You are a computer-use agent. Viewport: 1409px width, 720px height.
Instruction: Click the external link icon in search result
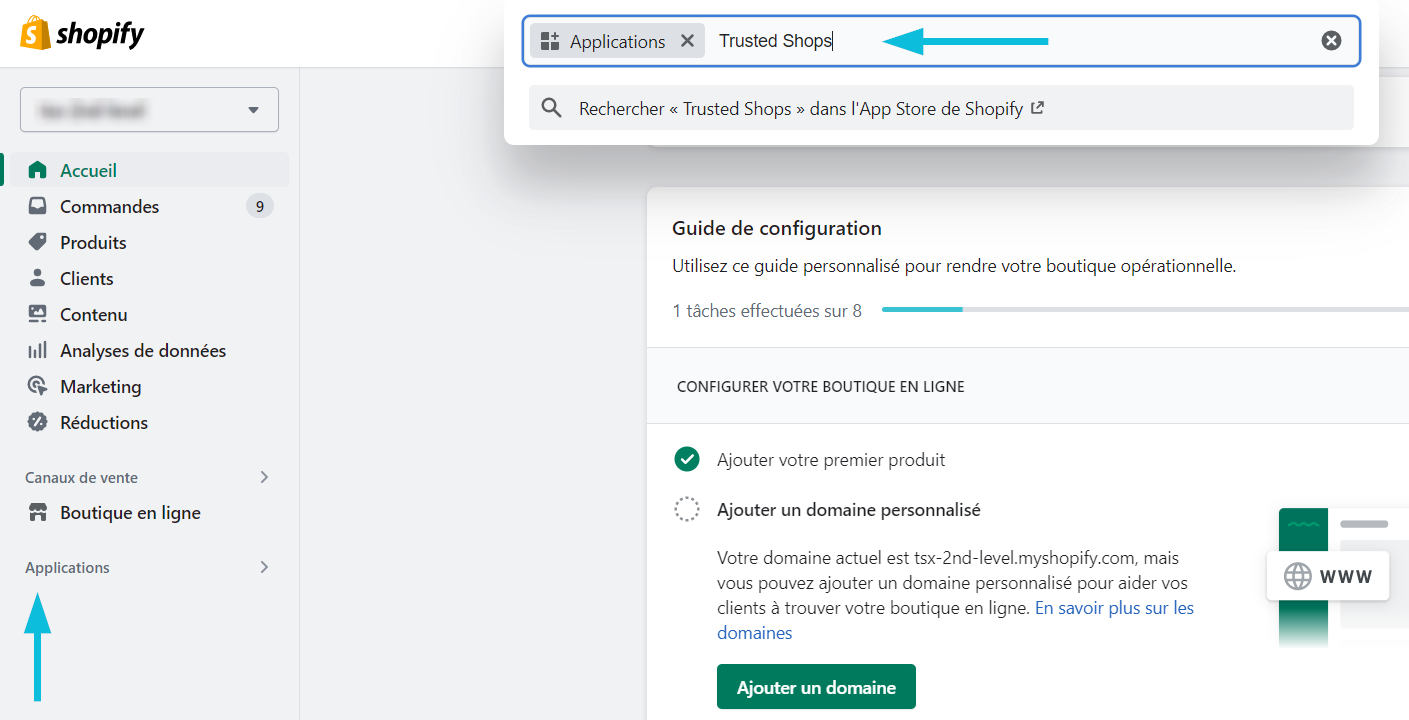pyautogui.click(x=1037, y=108)
